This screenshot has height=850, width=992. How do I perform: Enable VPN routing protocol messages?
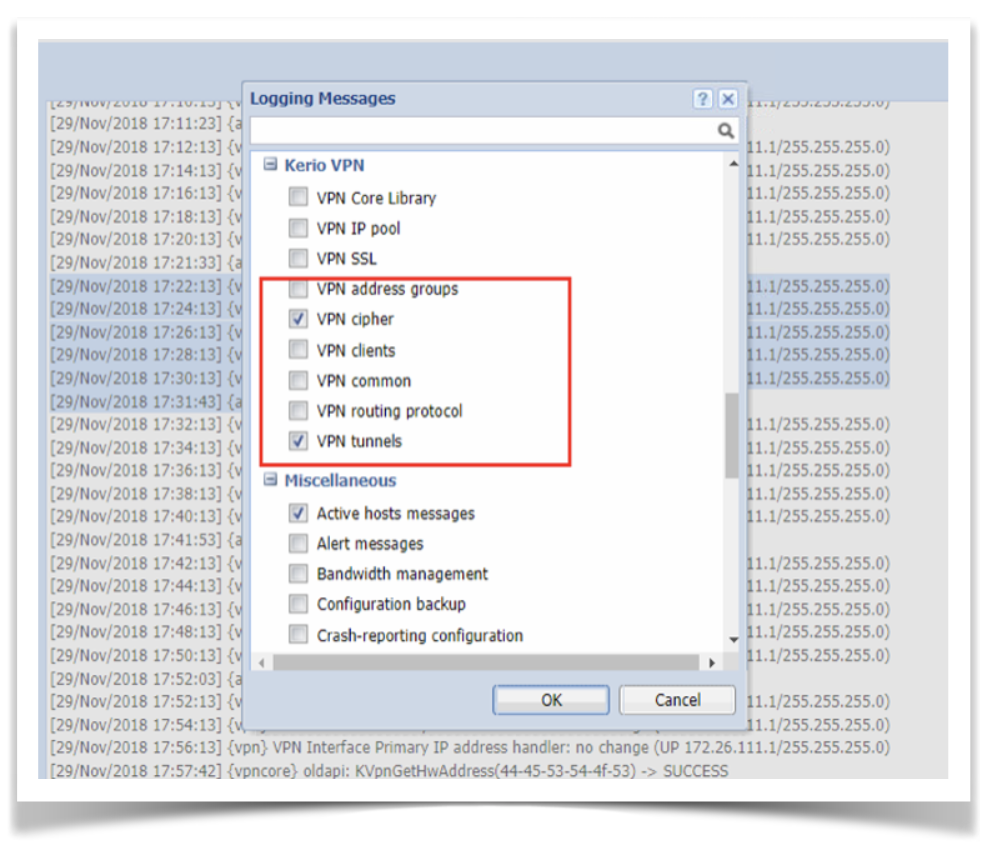(298, 410)
